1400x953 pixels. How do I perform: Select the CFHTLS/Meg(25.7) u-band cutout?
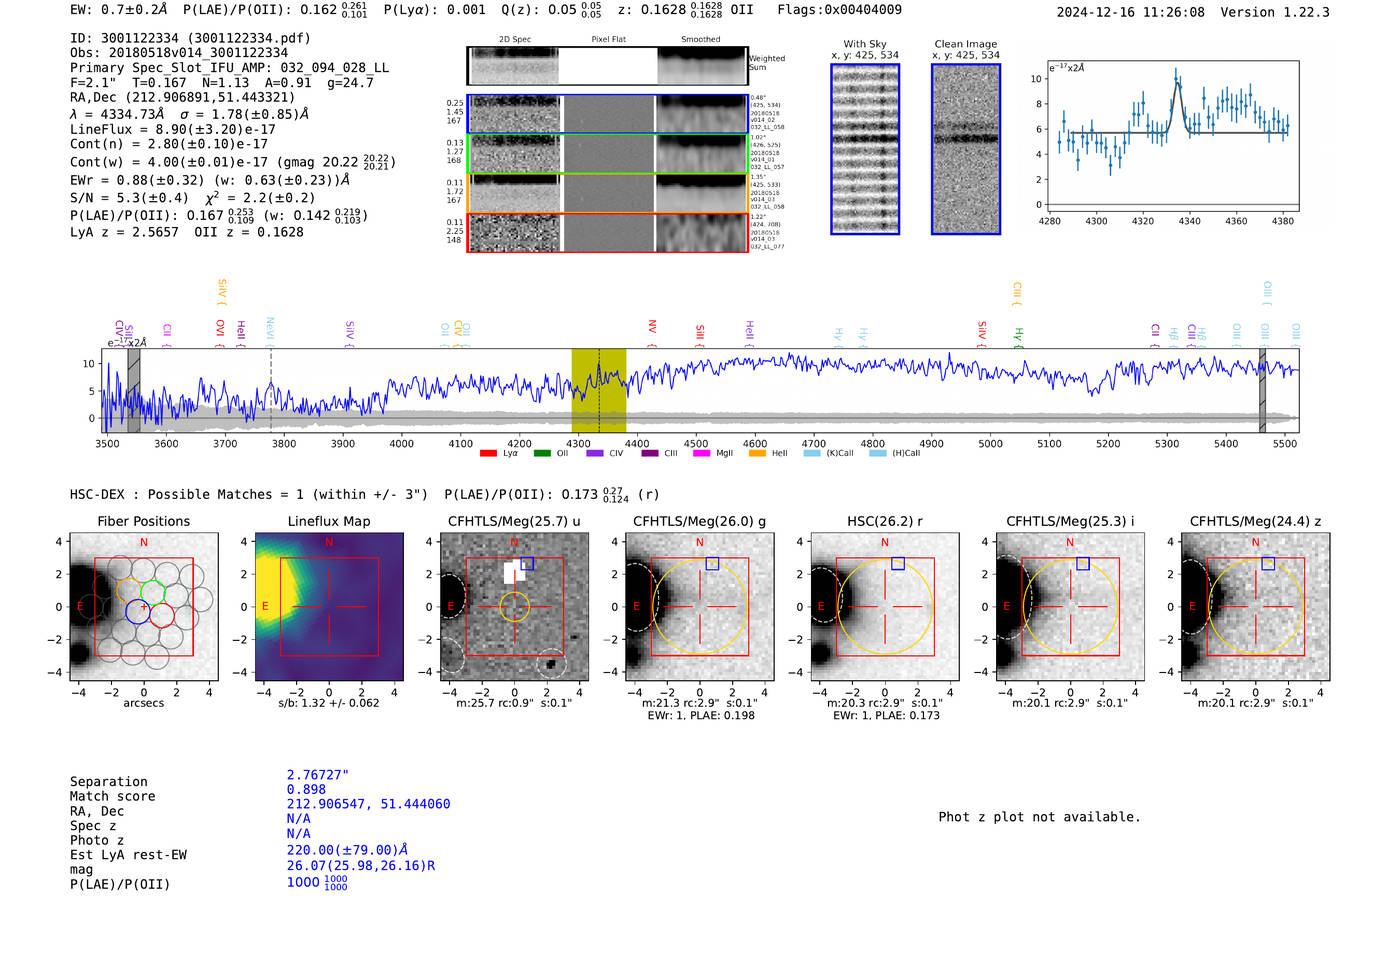pyautogui.click(x=514, y=607)
